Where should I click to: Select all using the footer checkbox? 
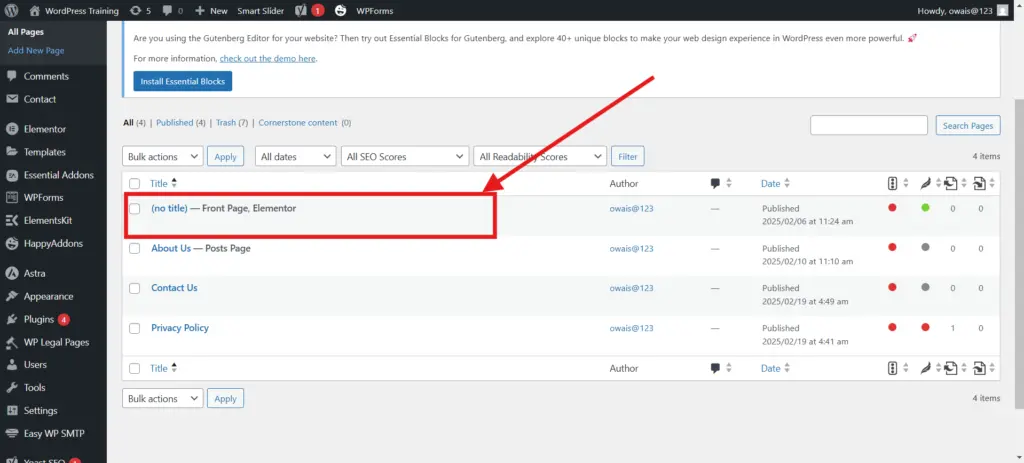click(x=135, y=369)
